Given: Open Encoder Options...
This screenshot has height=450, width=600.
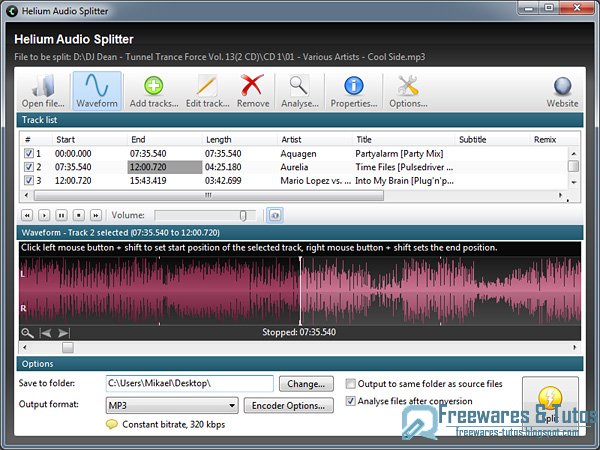Looking at the screenshot, I should [289, 406].
